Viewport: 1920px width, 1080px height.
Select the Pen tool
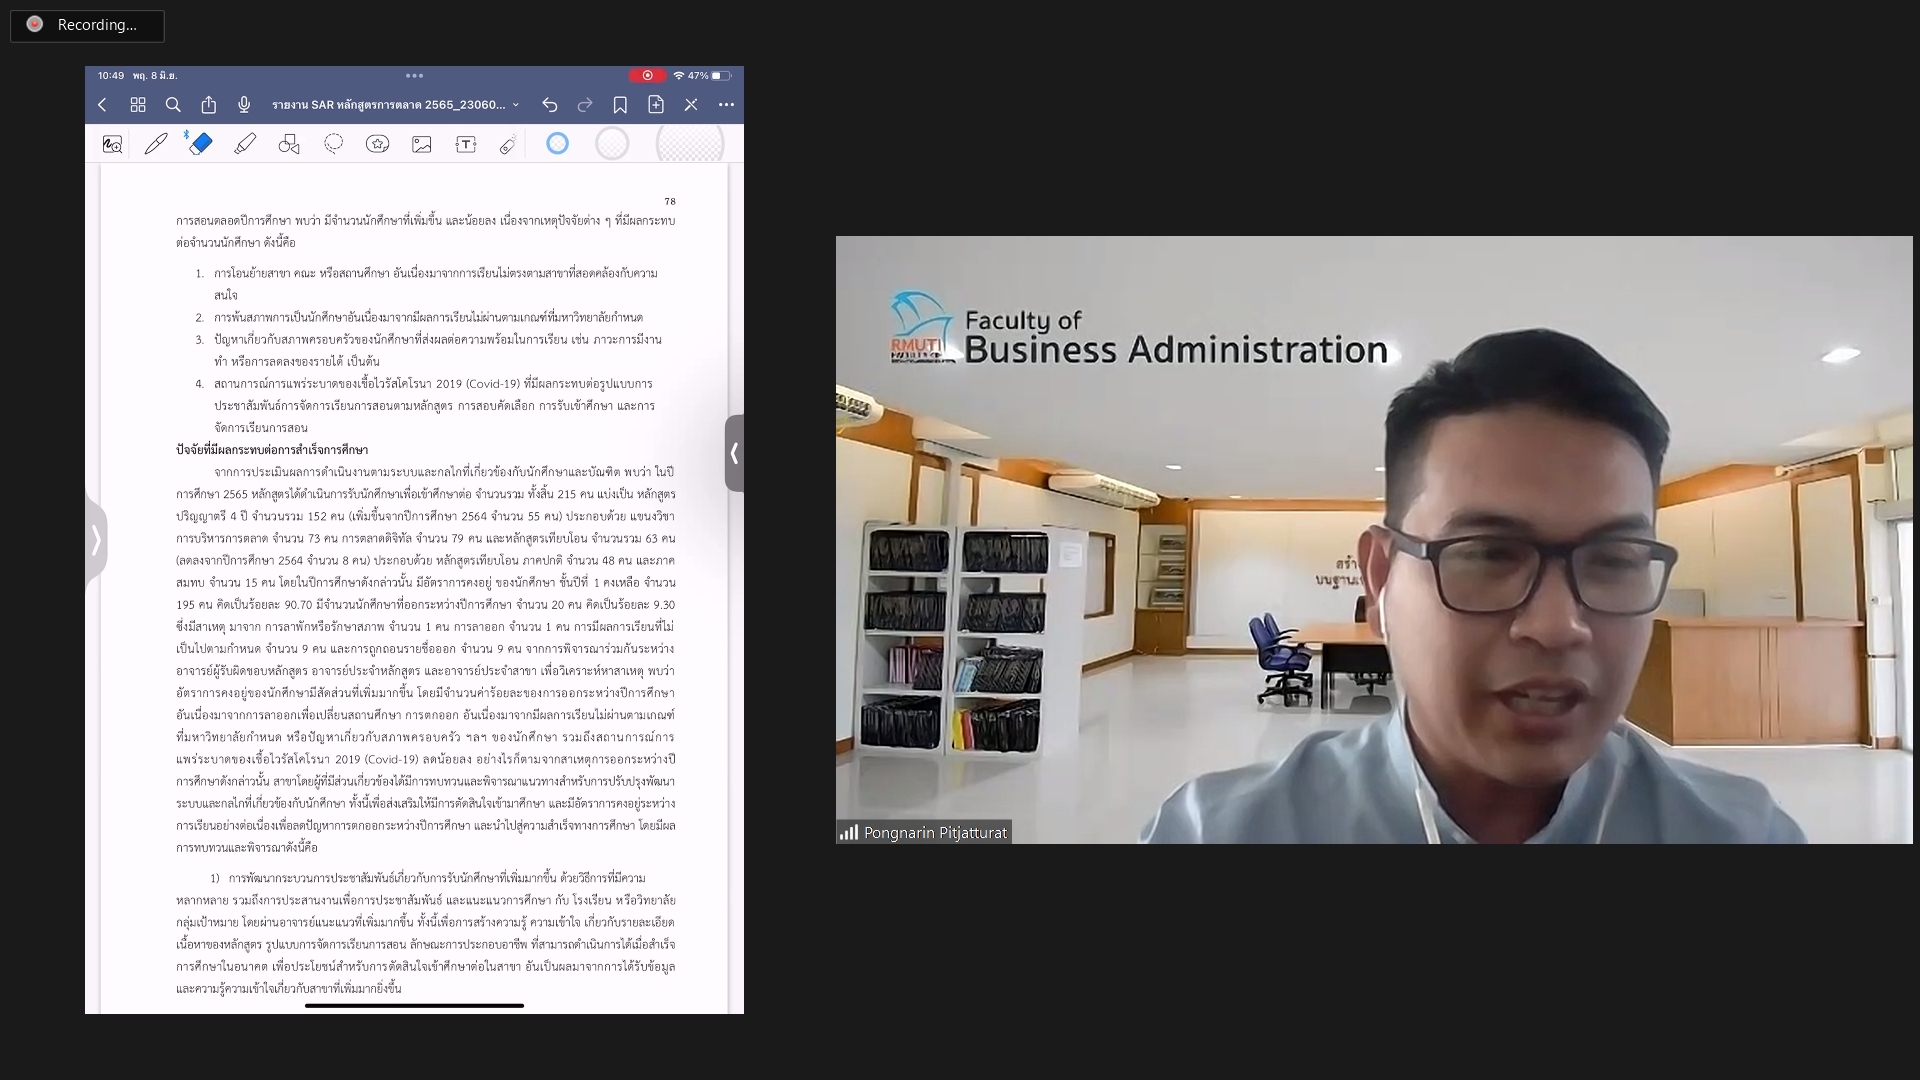(x=156, y=144)
